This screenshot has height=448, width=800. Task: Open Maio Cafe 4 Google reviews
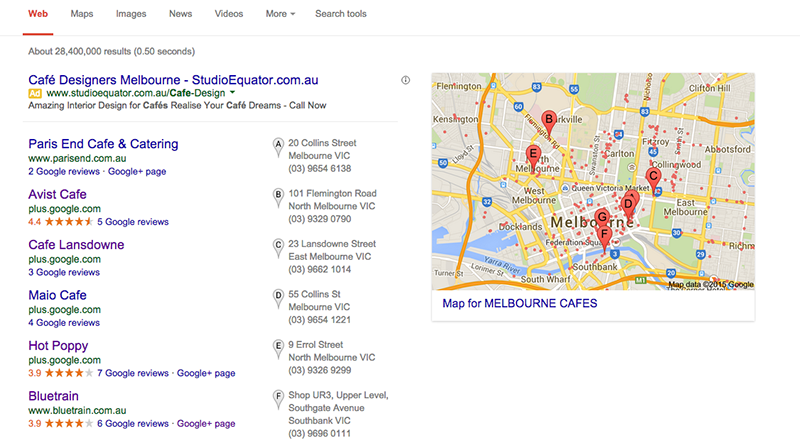[64, 323]
